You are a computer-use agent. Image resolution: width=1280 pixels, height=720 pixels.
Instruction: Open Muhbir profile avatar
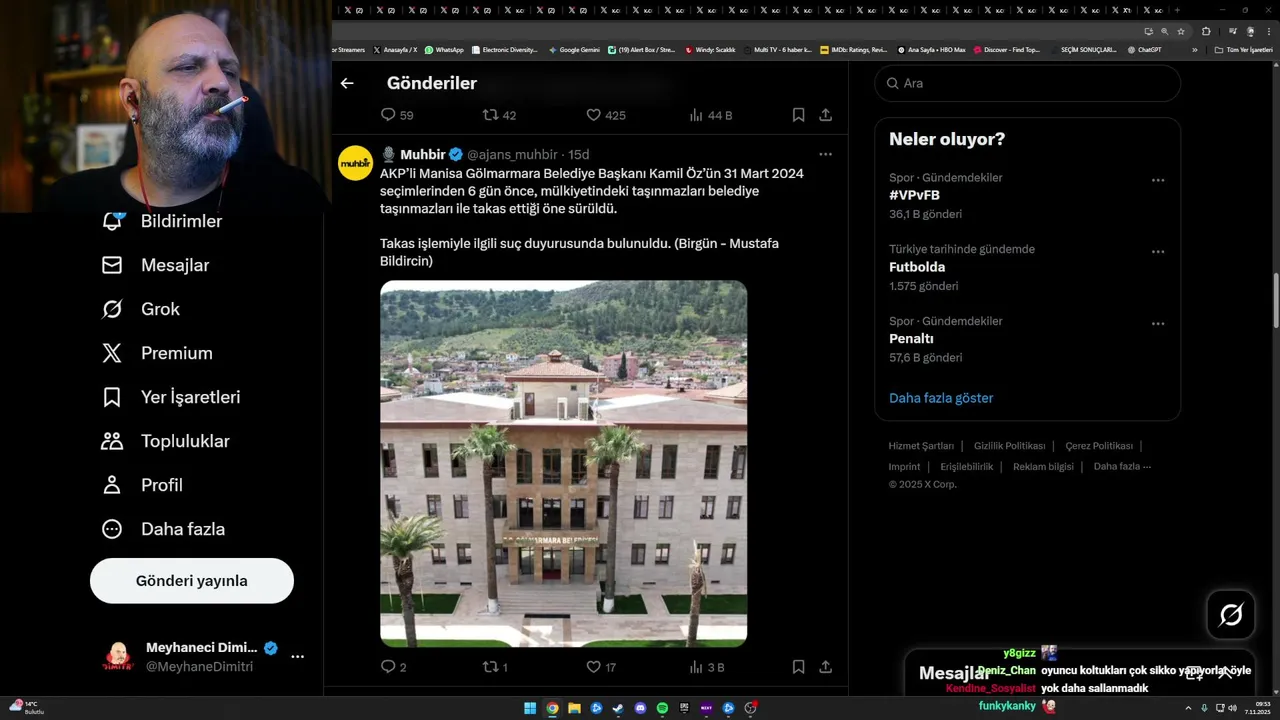pos(355,163)
